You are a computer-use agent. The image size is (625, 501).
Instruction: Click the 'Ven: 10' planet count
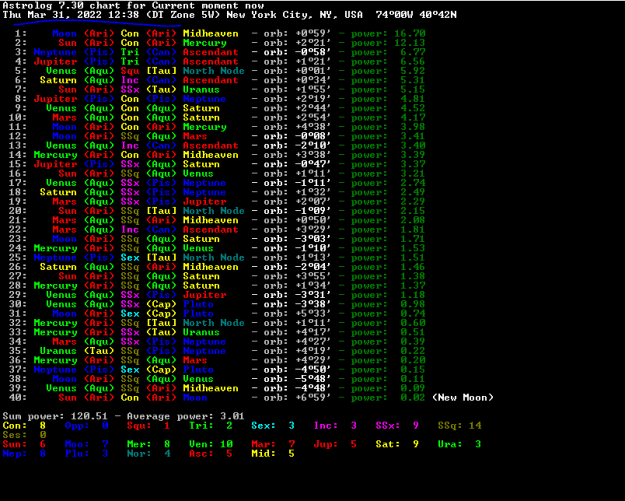tap(210, 444)
